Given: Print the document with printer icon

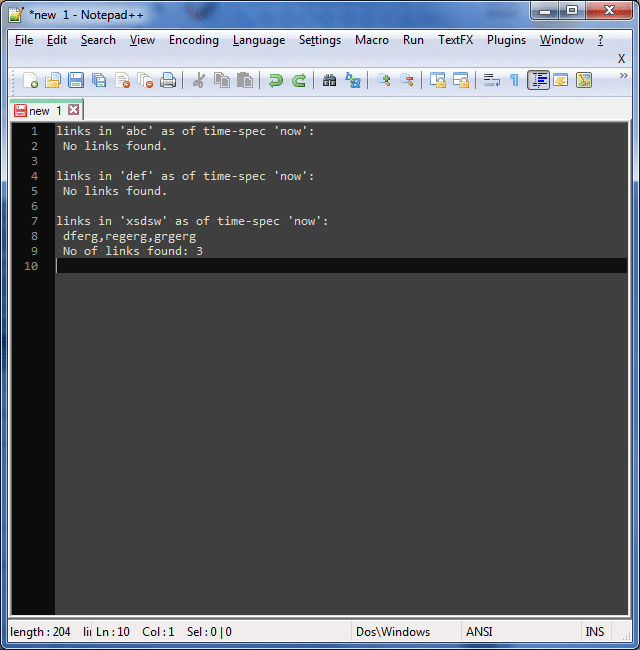Looking at the screenshot, I should click(168, 80).
